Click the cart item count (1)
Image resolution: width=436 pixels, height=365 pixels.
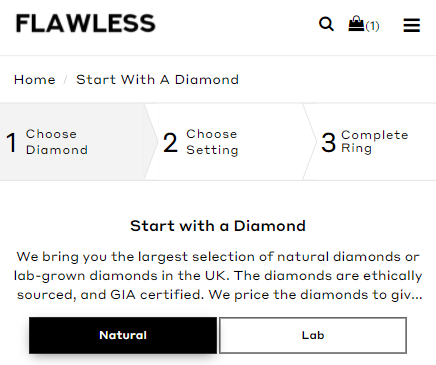click(x=372, y=26)
